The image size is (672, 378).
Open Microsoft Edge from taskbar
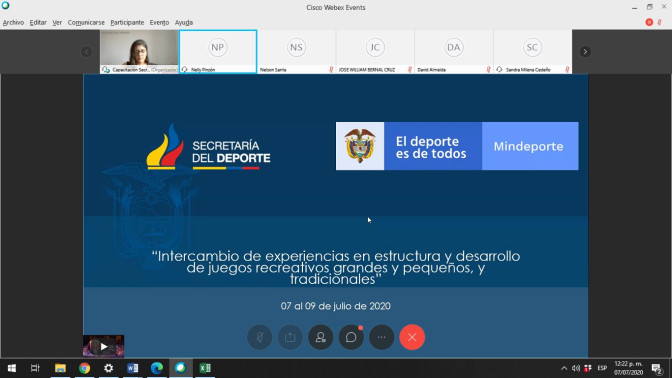157,368
